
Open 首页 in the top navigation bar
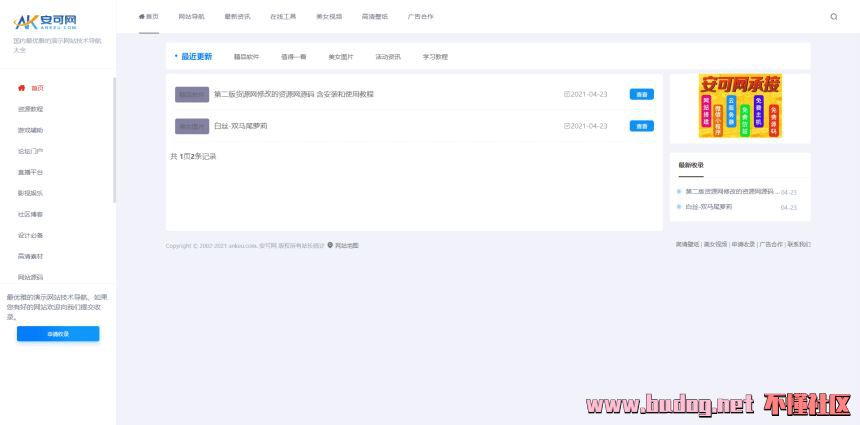pos(149,16)
